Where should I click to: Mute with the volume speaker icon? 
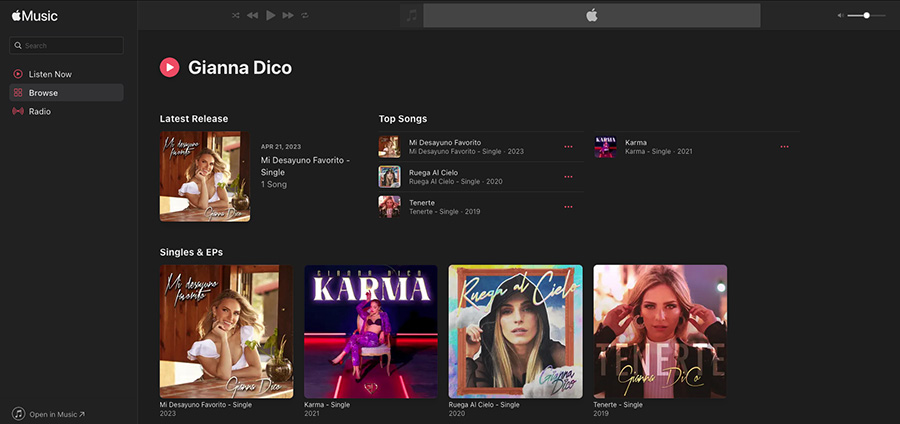pos(840,15)
